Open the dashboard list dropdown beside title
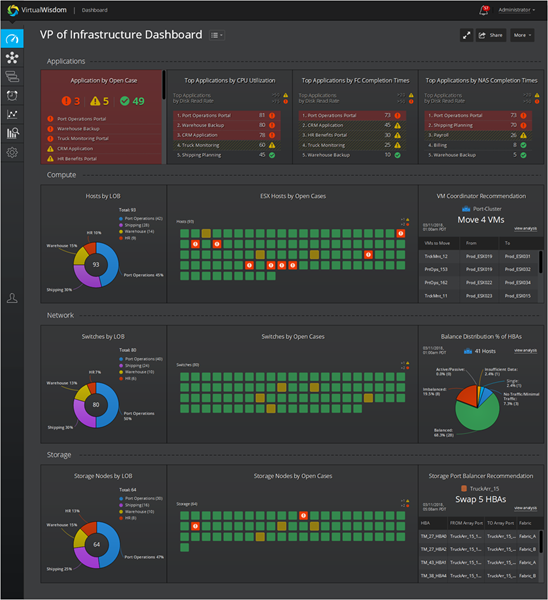This screenshot has width=548, height=600. coord(217,35)
